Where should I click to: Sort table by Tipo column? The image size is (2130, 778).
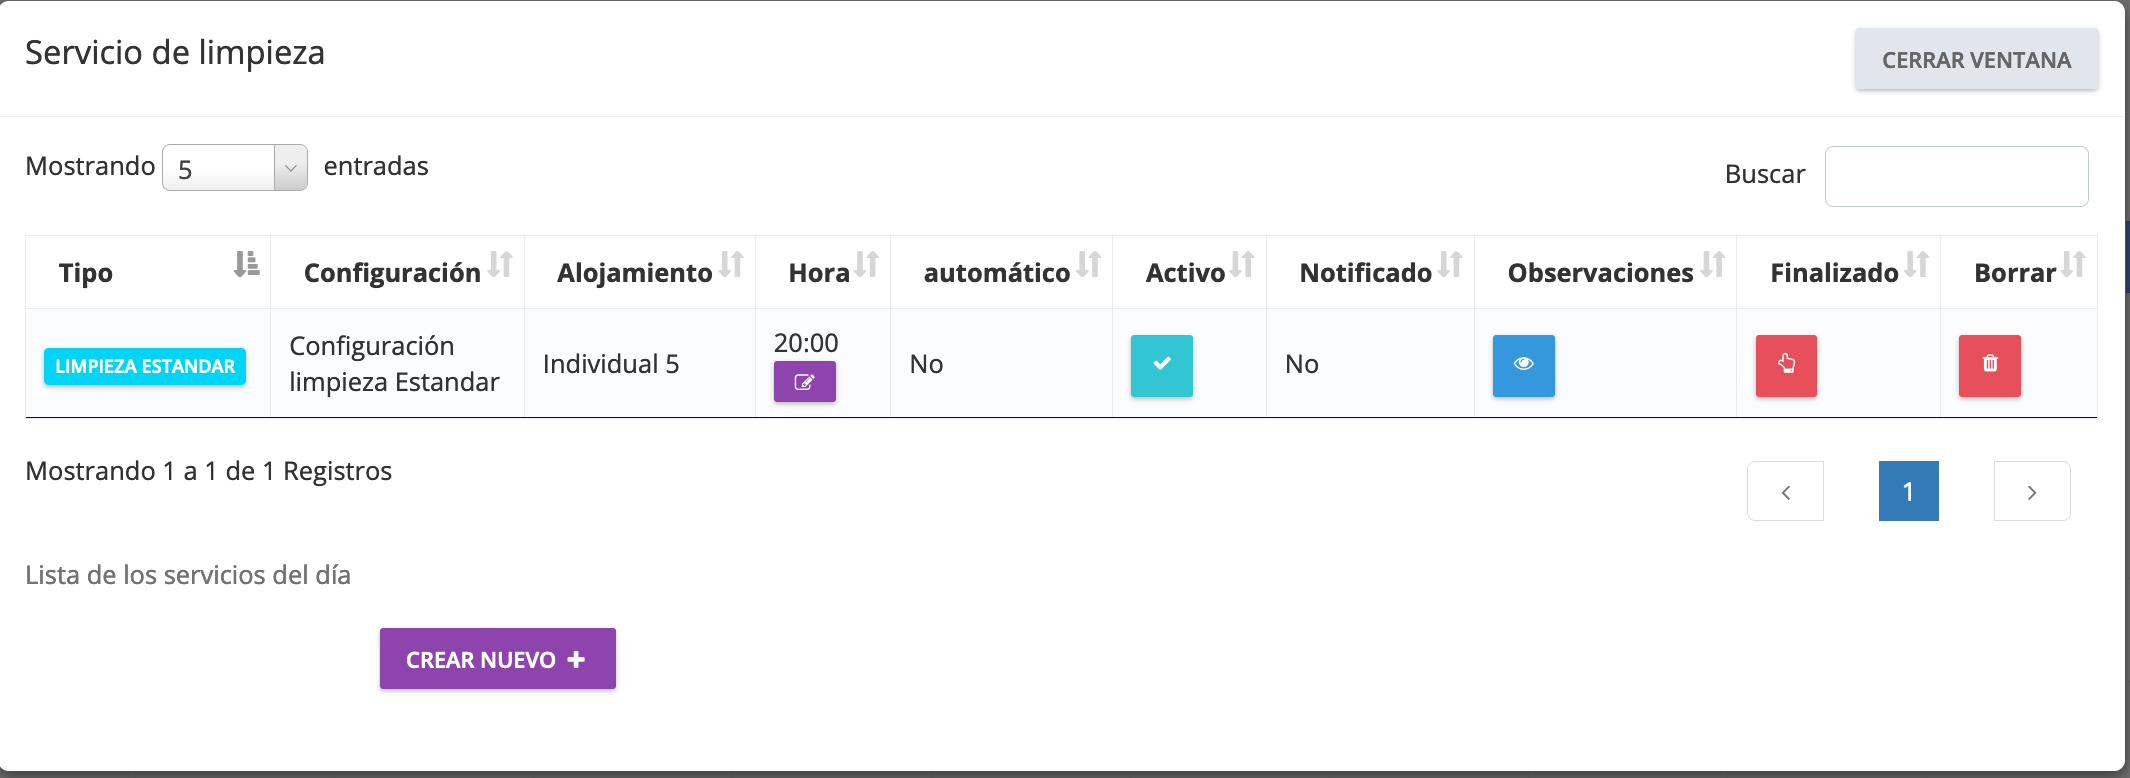click(147, 272)
